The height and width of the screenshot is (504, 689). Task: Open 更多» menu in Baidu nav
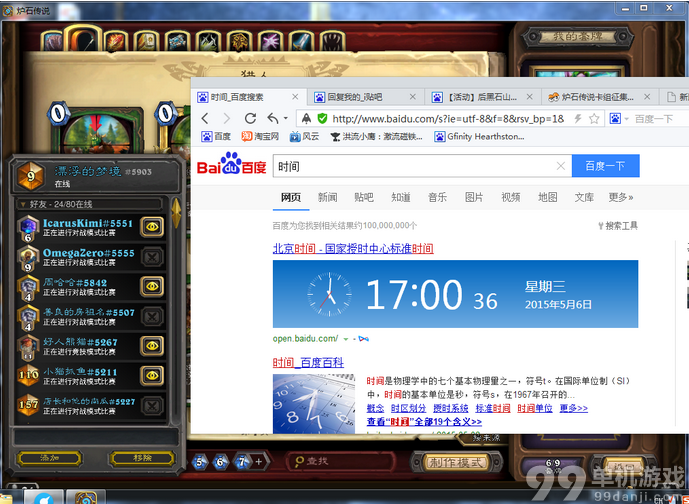click(620, 197)
